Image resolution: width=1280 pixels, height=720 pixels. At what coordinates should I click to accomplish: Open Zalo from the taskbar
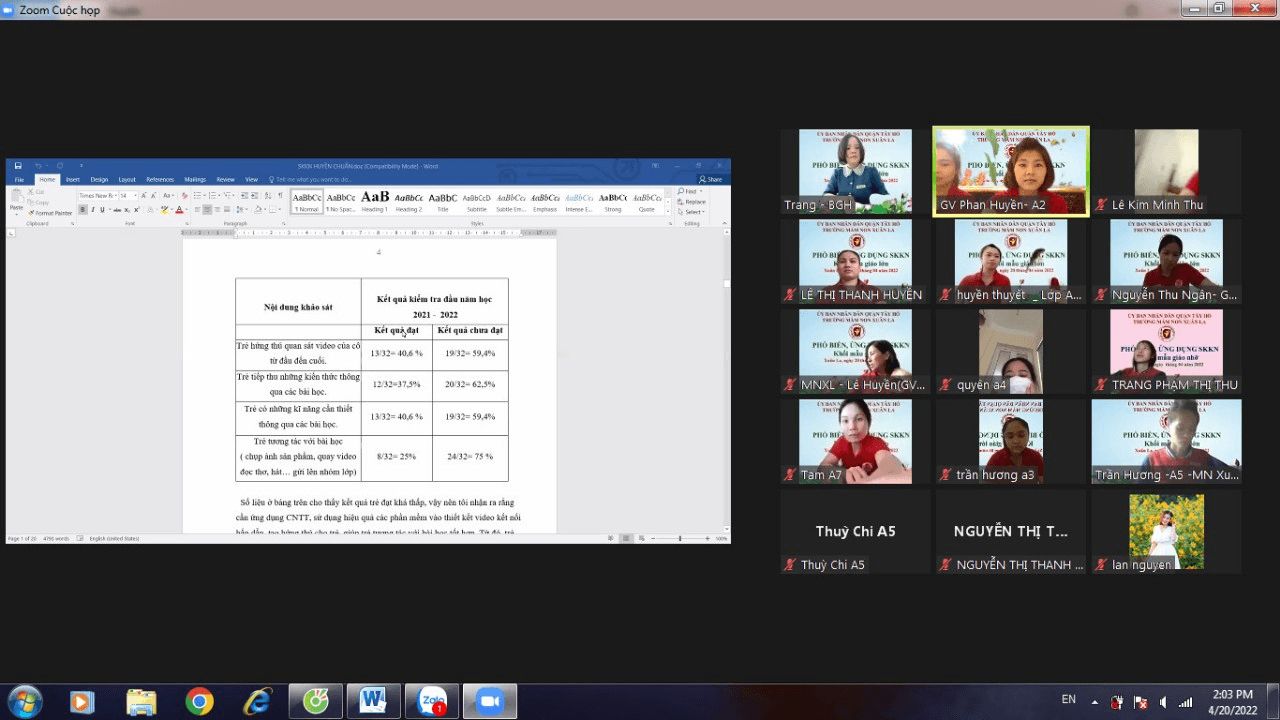coord(432,701)
